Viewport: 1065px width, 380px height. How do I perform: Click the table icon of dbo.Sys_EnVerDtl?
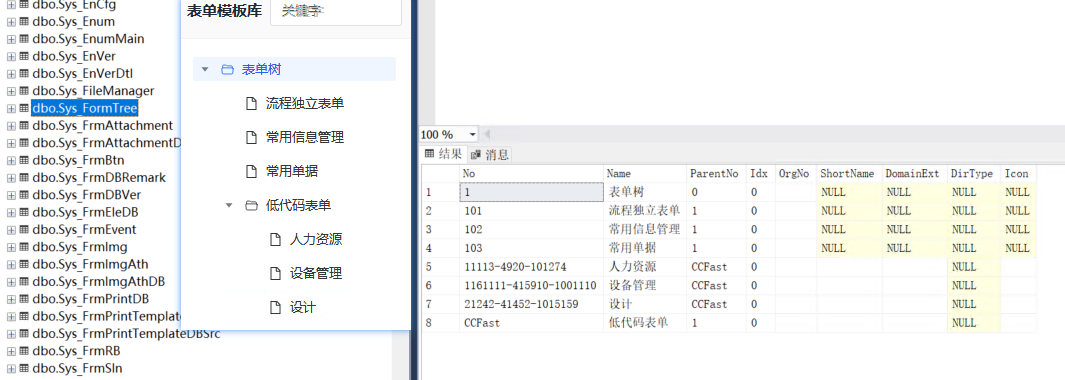click(24, 73)
